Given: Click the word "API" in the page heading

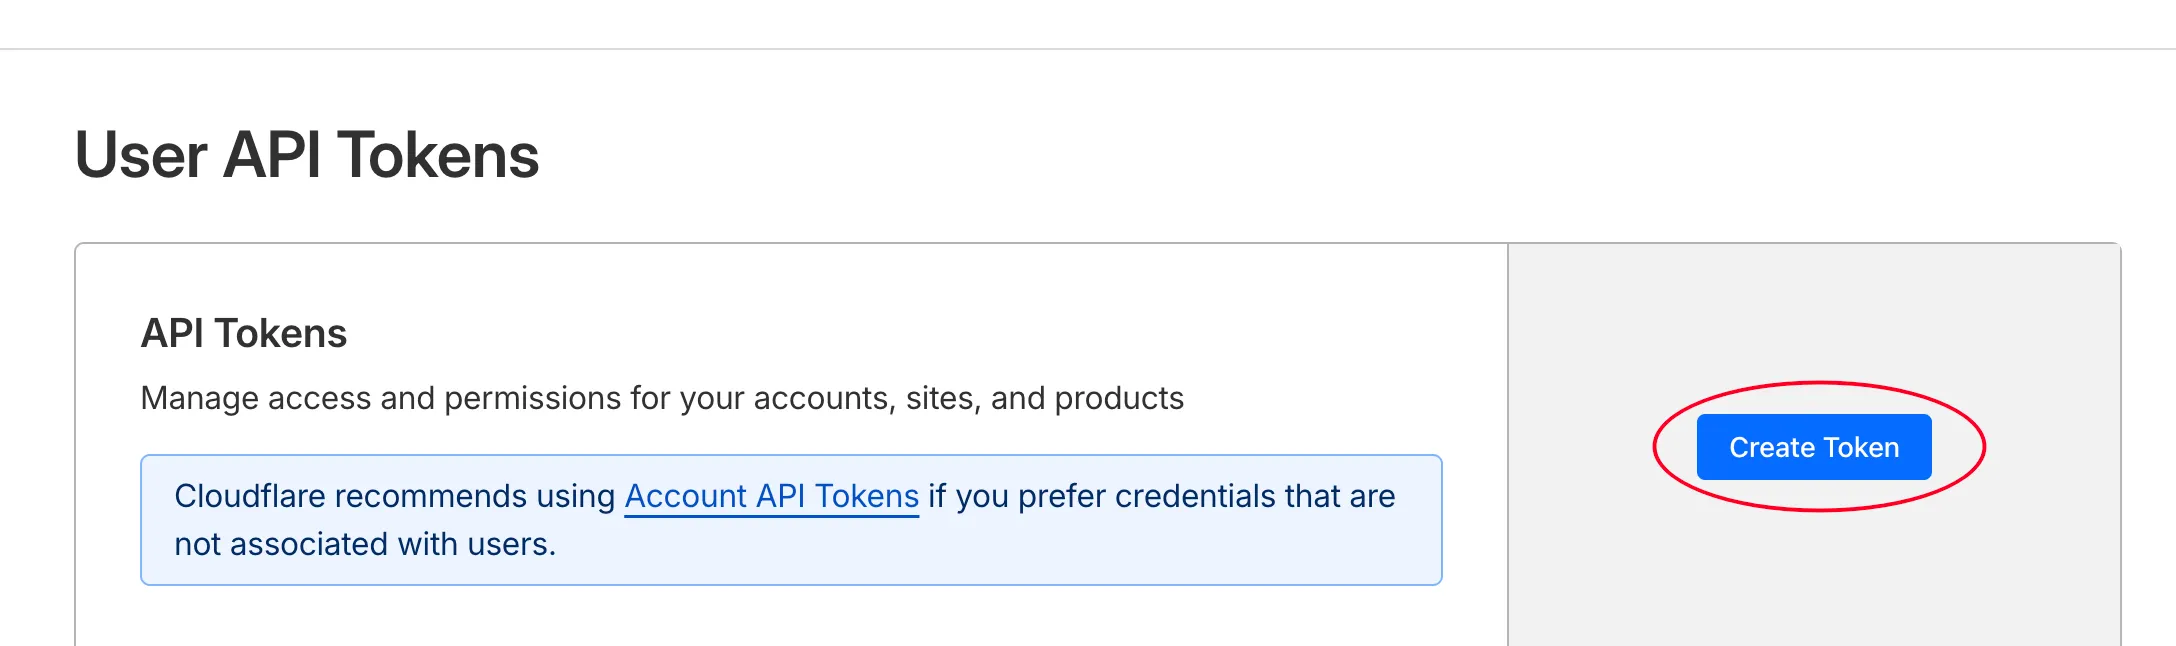Looking at the screenshot, I should pyautogui.click(x=272, y=156).
